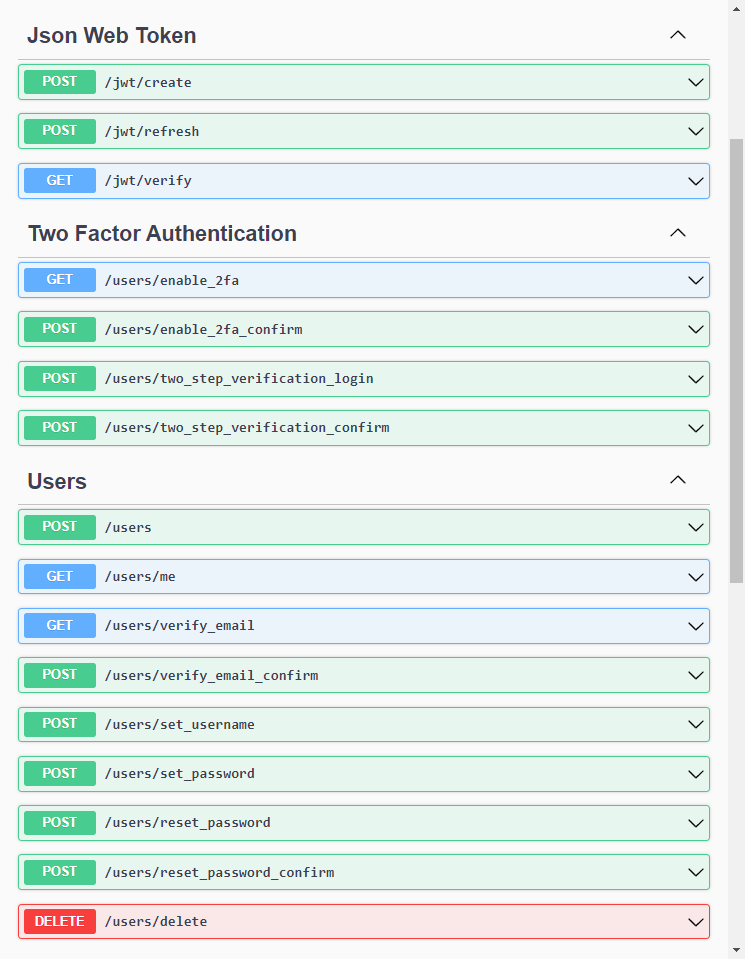Click the POST badge for /users/enable_2fa_confirm
Viewport: 745px width, 959px height.
tap(60, 329)
